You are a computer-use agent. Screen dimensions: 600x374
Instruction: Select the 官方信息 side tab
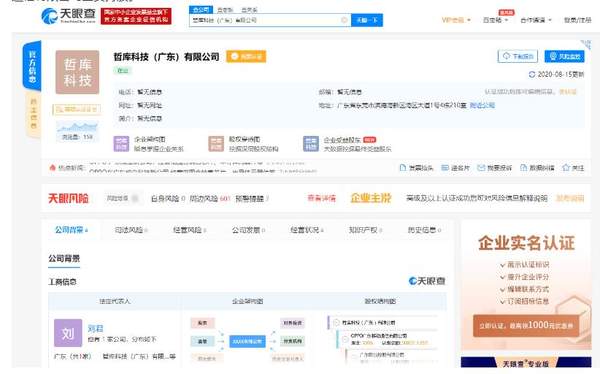click(x=32, y=66)
